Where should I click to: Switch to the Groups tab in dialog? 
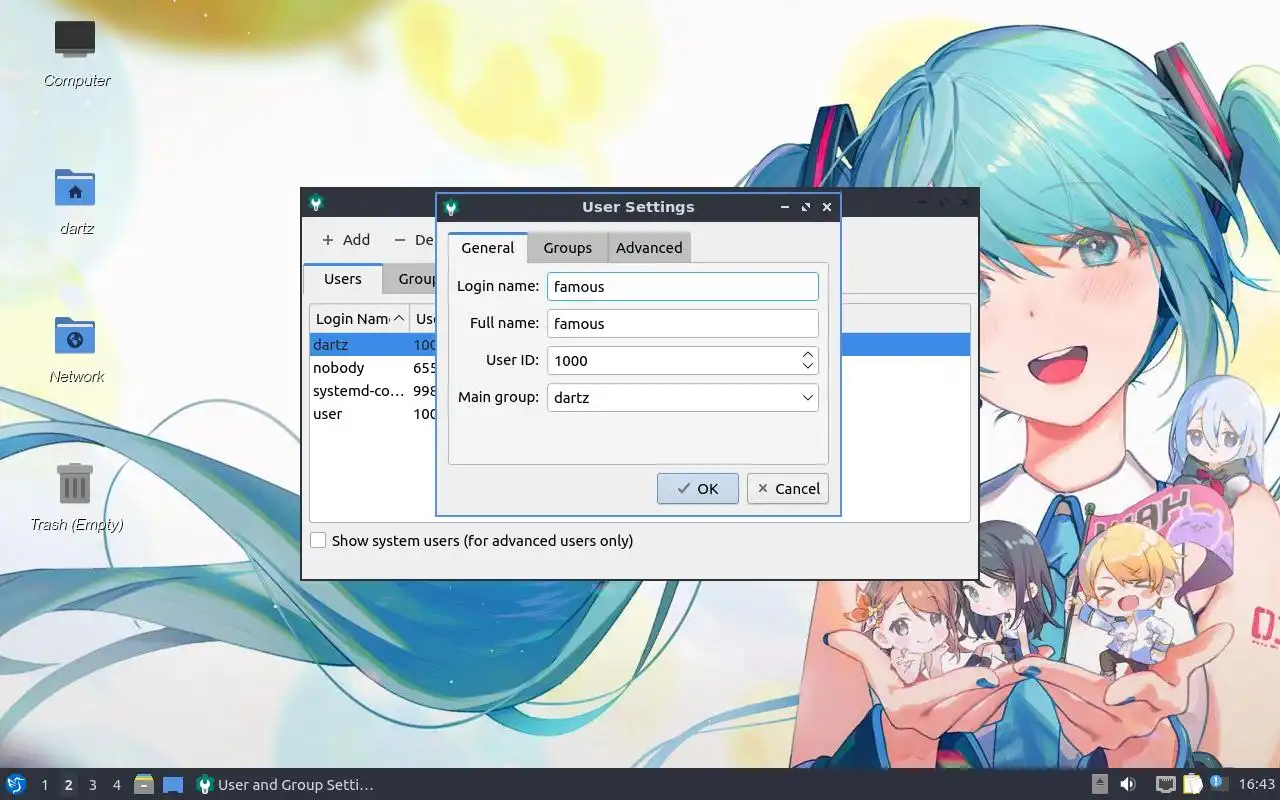(568, 248)
